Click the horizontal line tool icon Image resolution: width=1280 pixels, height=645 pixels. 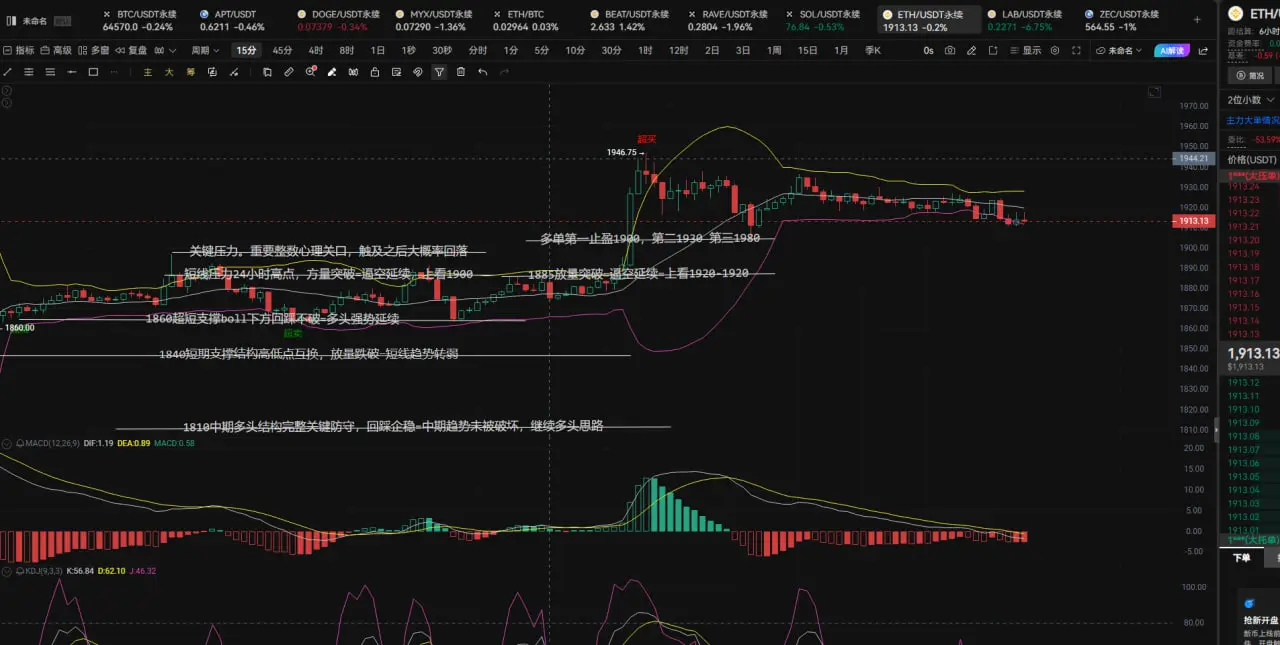[x=72, y=72]
